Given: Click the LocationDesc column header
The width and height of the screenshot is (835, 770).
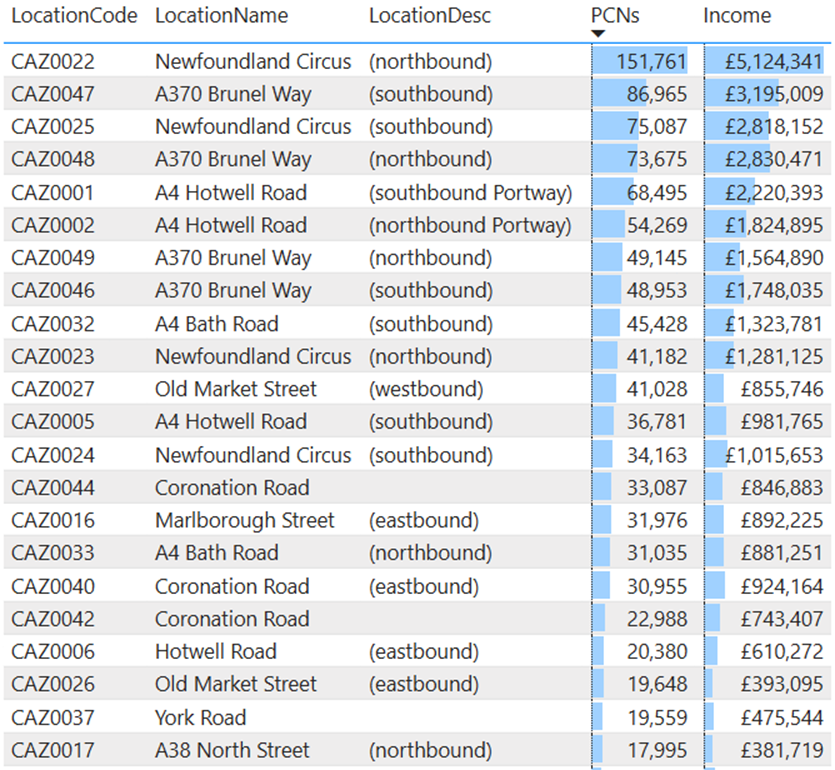Looking at the screenshot, I should point(430,16).
